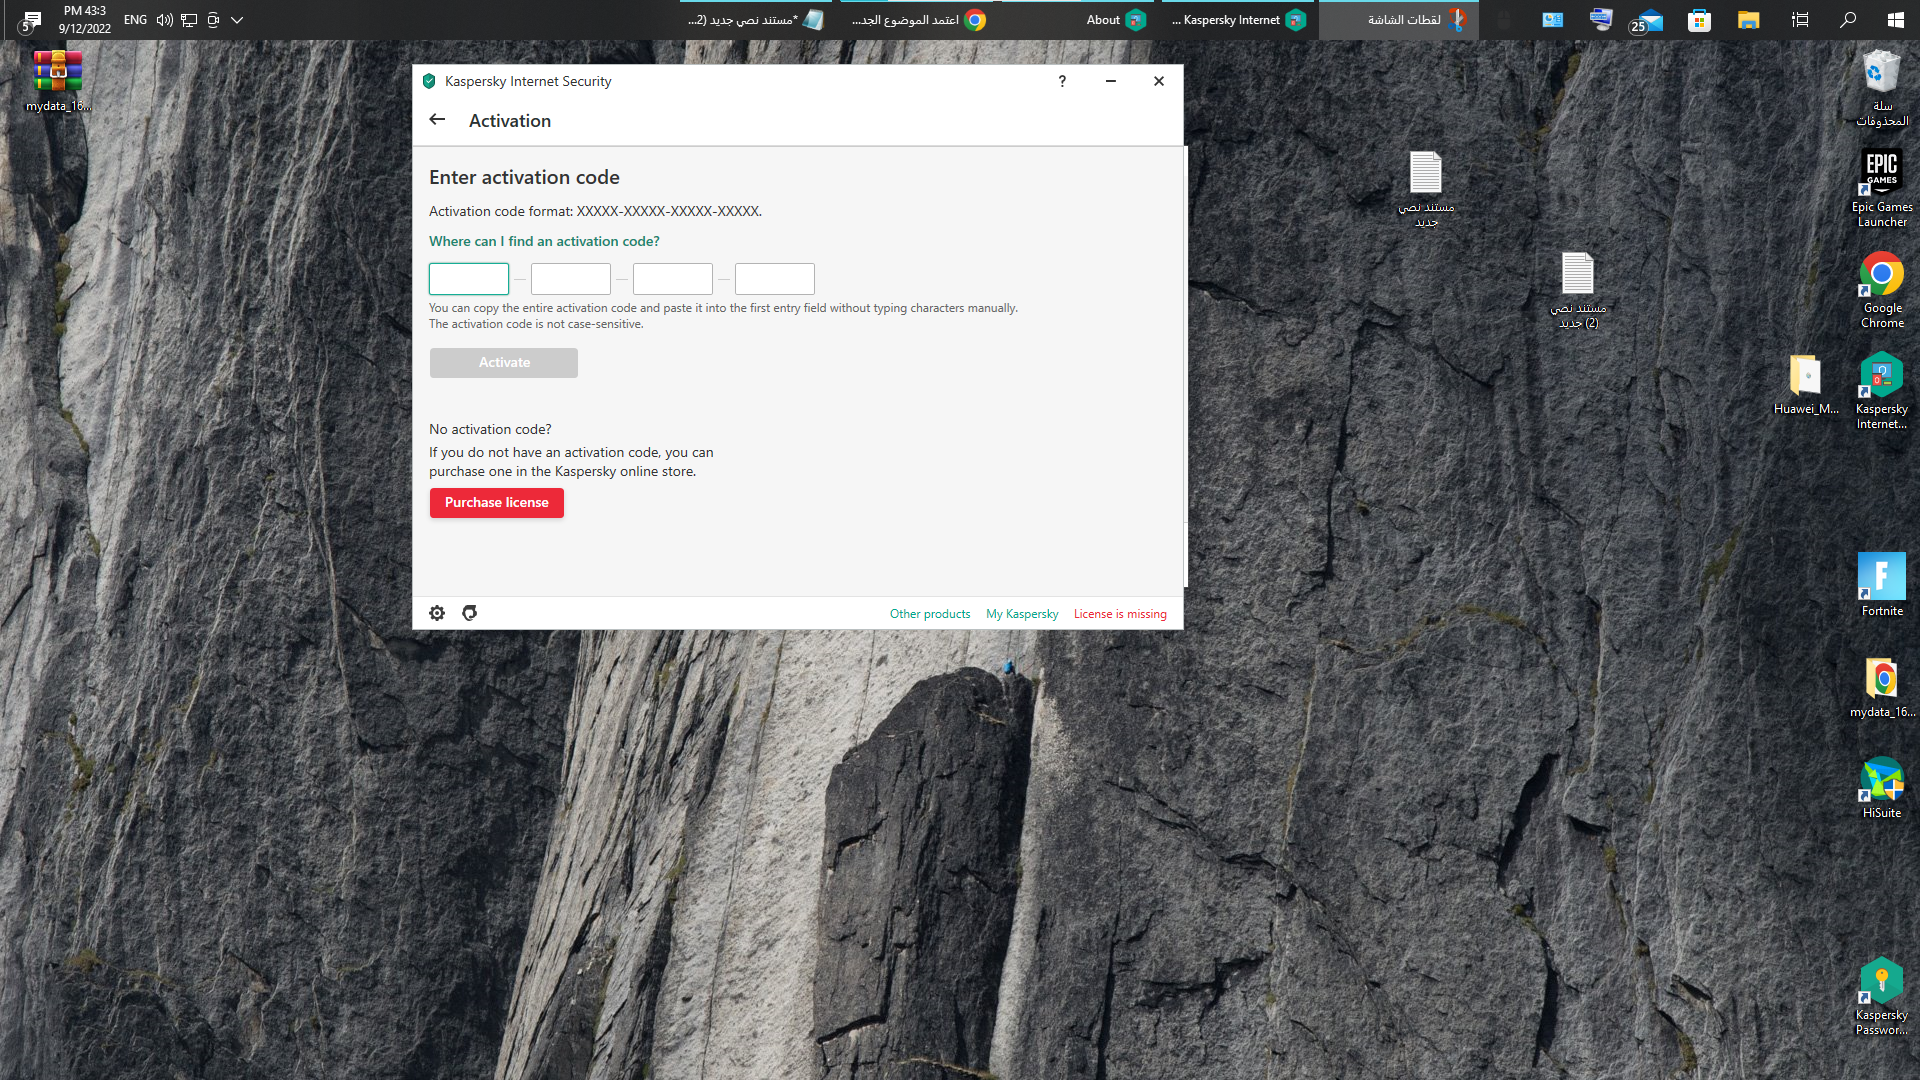
Task: Launch Google Chrome desktop shortcut
Action: [x=1882, y=290]
